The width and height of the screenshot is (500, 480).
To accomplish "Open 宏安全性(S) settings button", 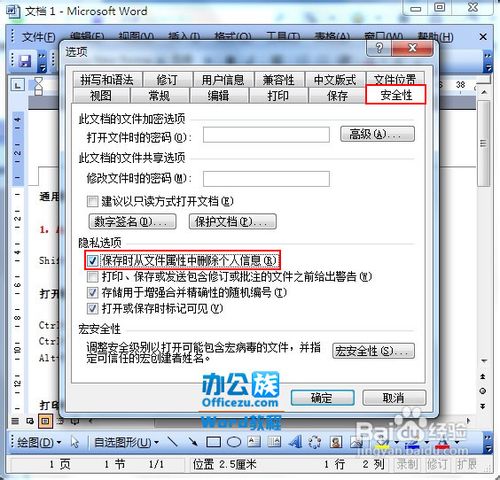I will (x=373, y=351).
